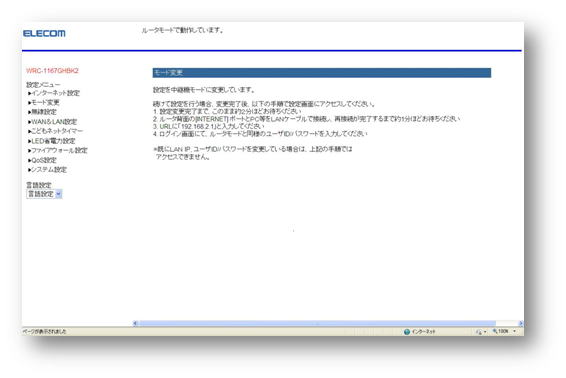Open QoS設定 page
The image size is (566, 378).
(44, 160)
